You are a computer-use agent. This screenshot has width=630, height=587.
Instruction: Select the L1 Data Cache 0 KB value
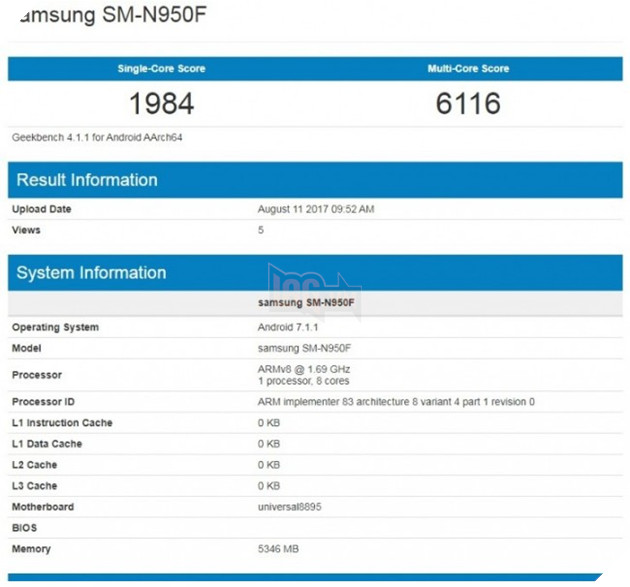(269, 444)
